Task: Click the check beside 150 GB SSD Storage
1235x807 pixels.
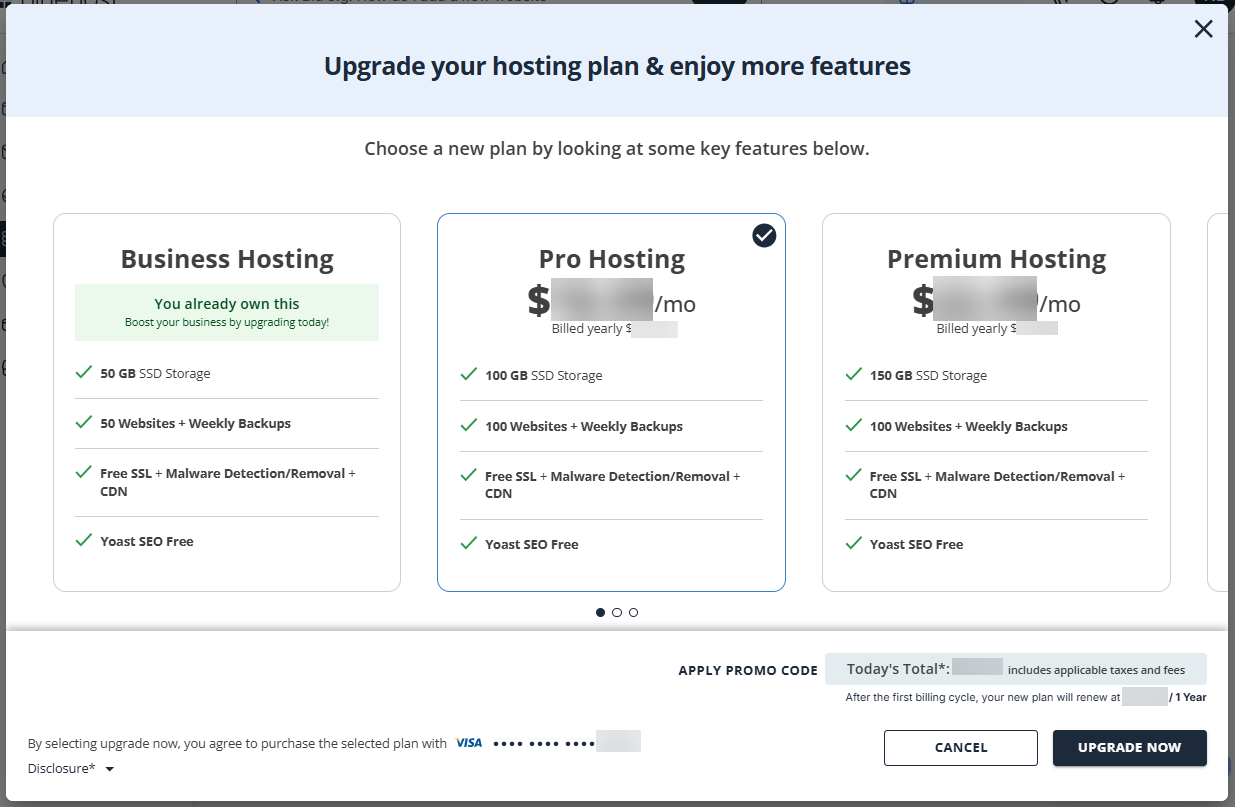Action: point(854,375)
